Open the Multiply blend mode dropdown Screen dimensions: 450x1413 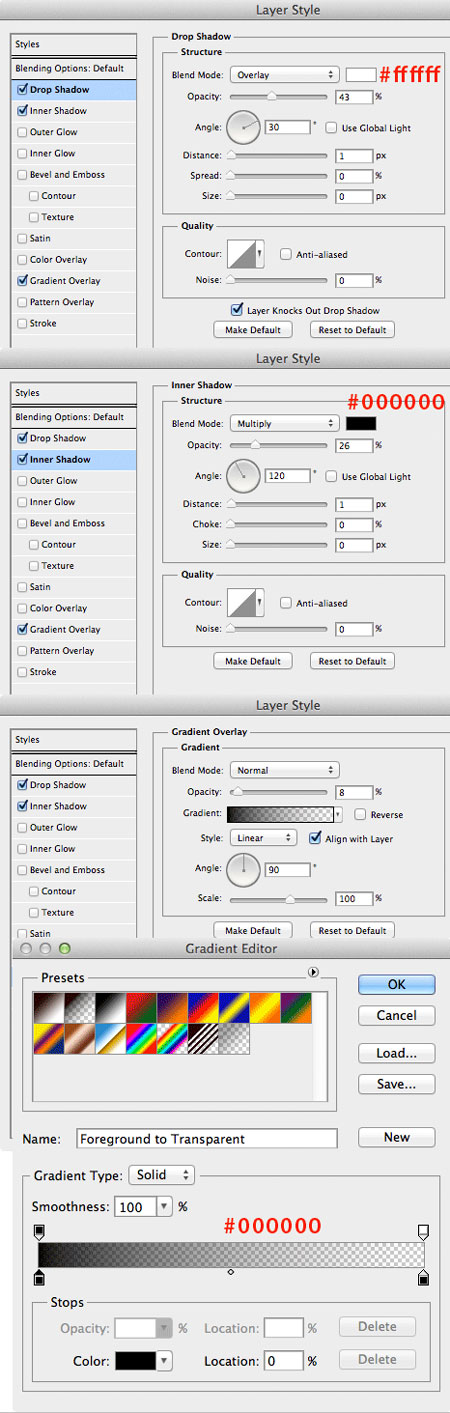[x=285, y=424]
